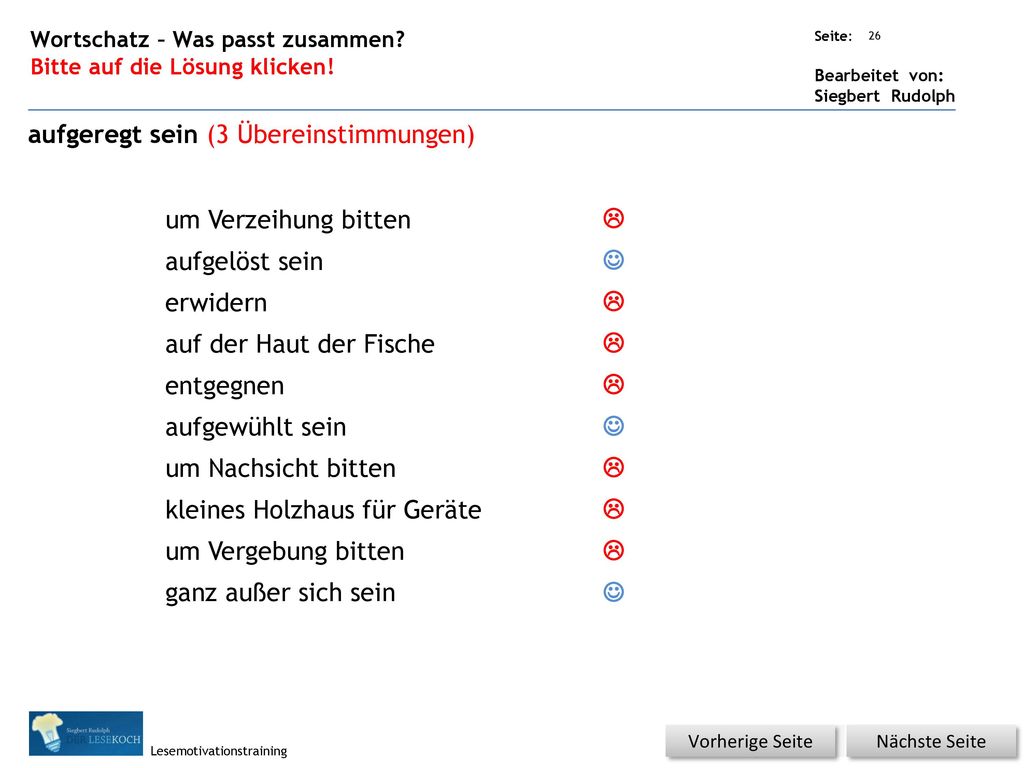Screen dimensions: 1024x768
Task: Click the Lesemotivationstraining label
Action: pyautogui.click(x=219, y=751)
